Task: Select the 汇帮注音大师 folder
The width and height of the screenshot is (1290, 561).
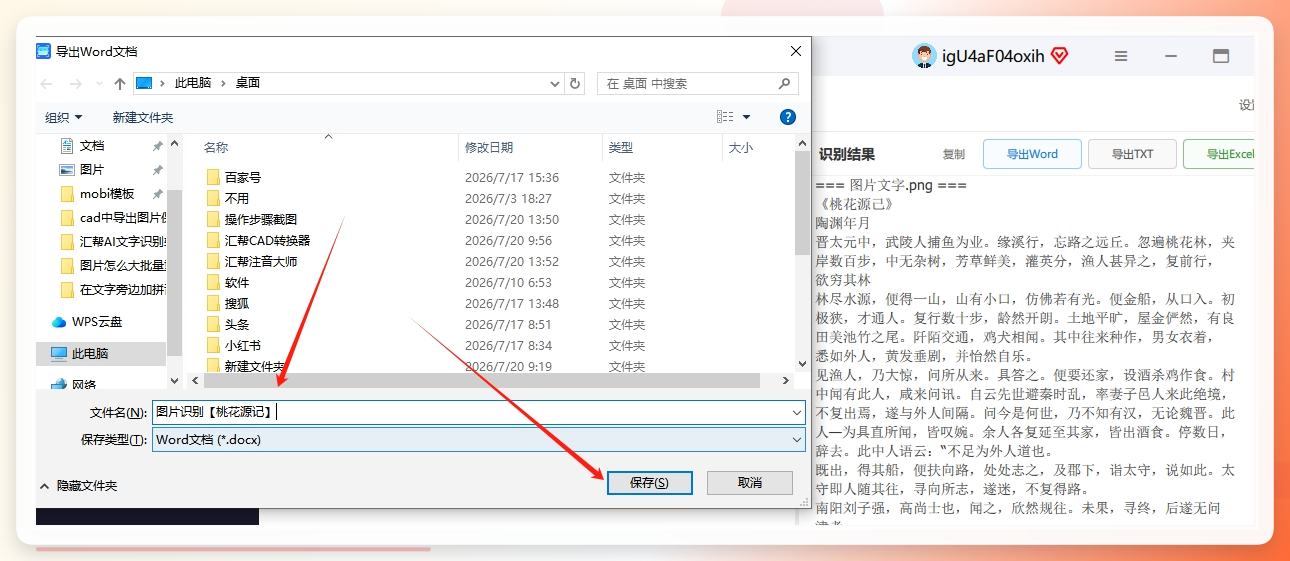Action: click(261, 261)
